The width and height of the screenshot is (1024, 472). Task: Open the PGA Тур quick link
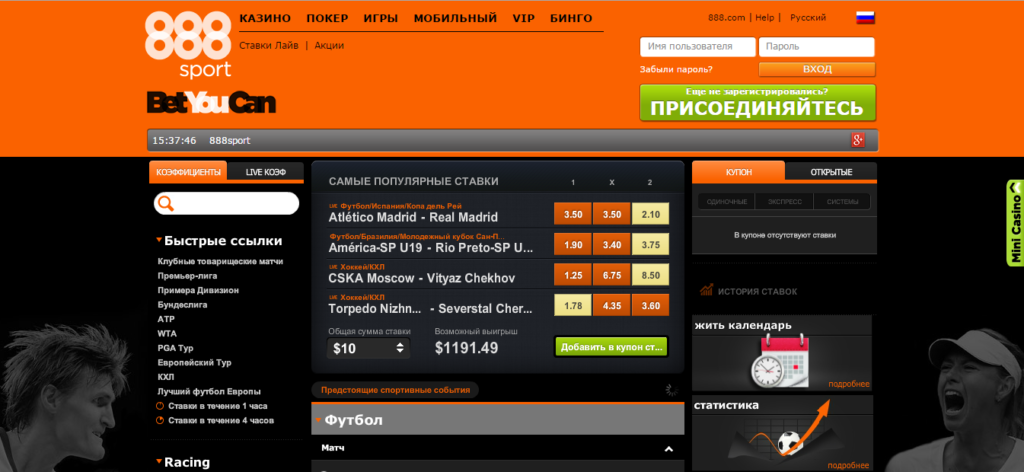coord(175,348)
